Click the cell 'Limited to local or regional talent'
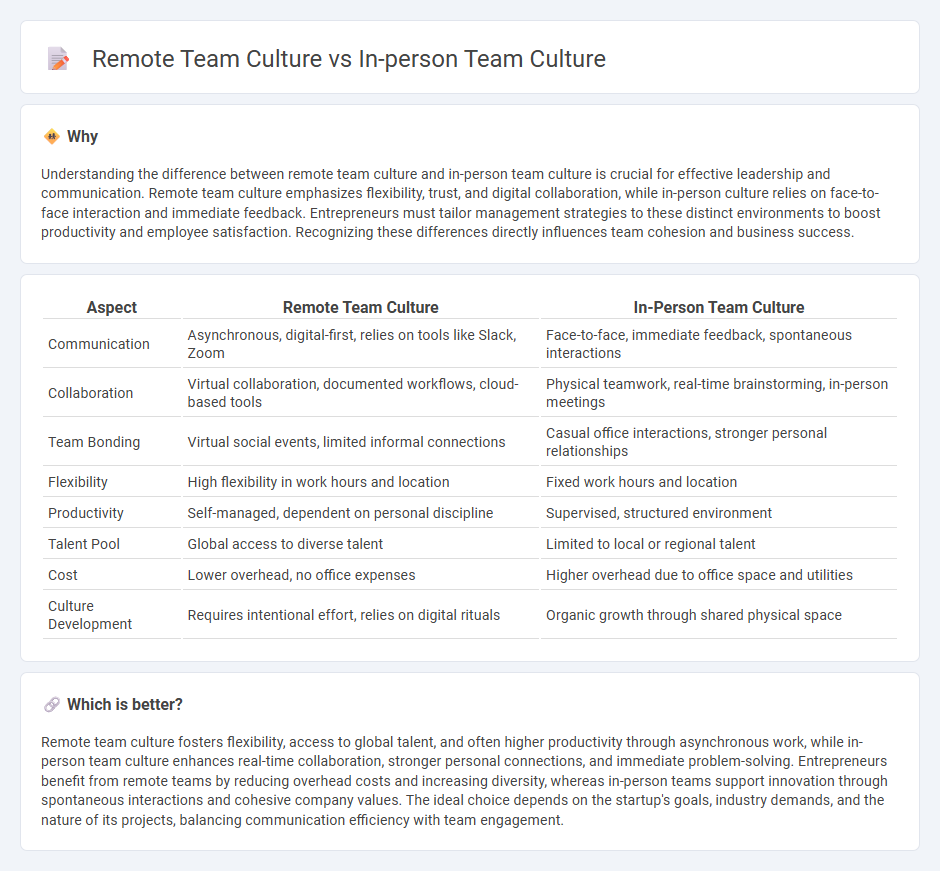Image resolution: width=940 pixels, height=871 pixels. [x=719, y=544]
